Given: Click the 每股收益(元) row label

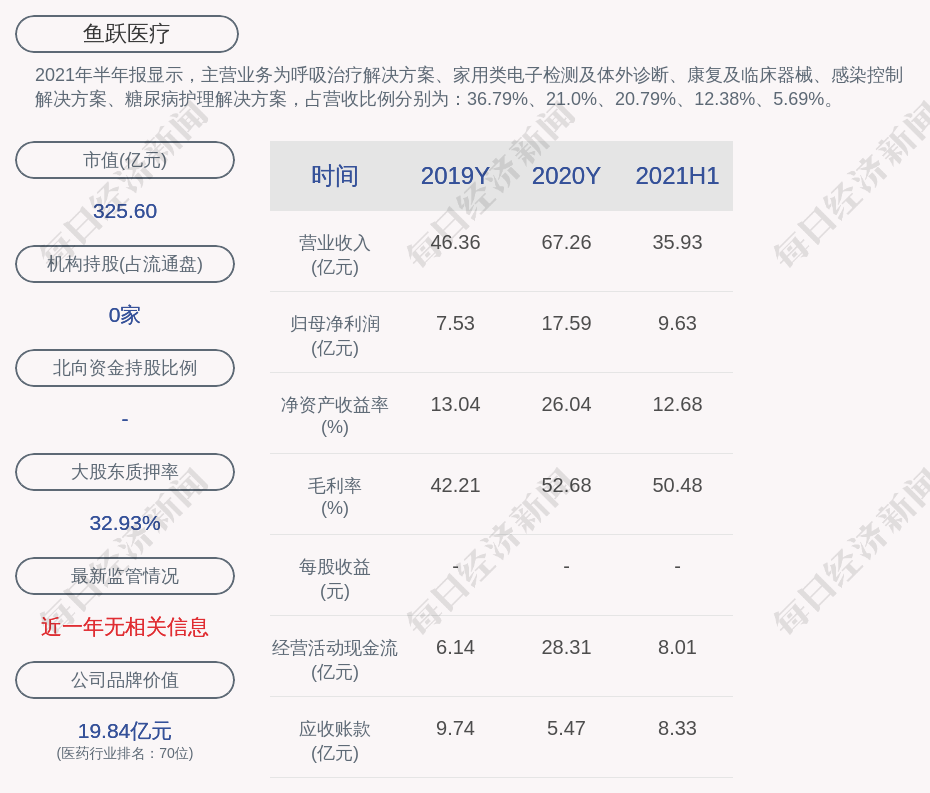Looking at the screenshot, I should pyautogui.click(x=335, y=579).
